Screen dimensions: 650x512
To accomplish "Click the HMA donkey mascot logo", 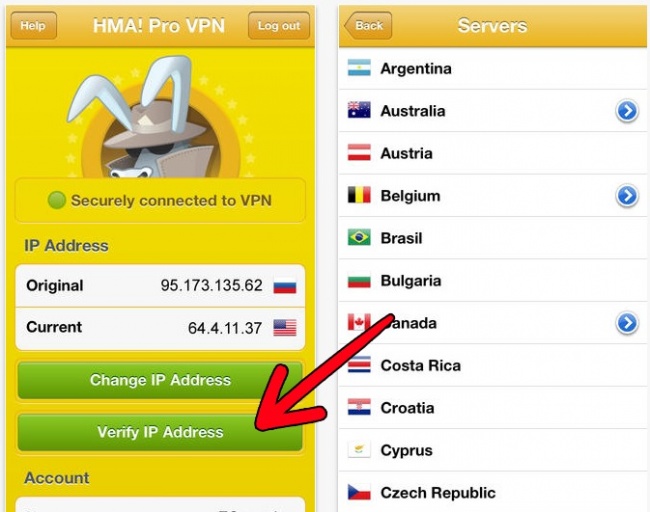I will click(x=160, y=118).
